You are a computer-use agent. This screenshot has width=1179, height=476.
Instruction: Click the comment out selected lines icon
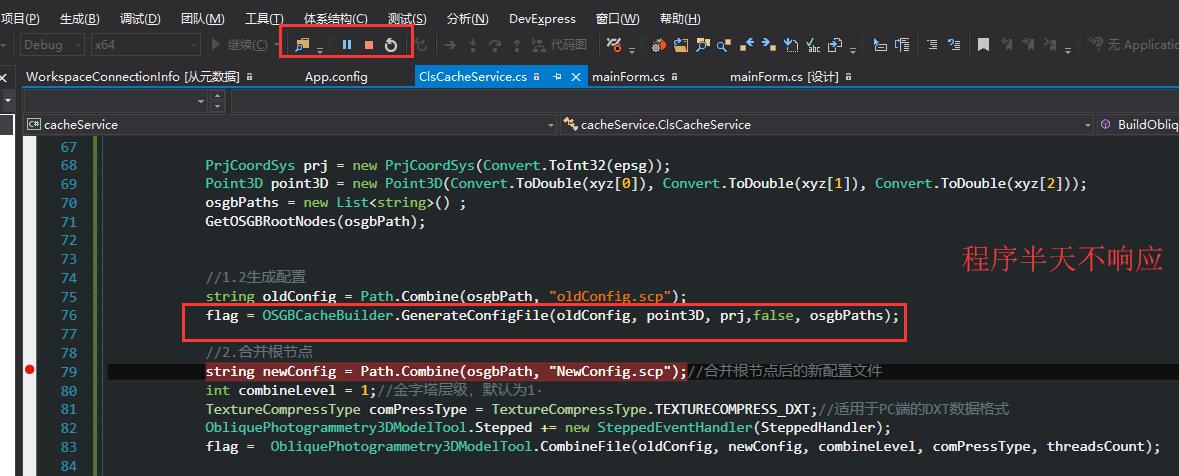click(932, 45)
